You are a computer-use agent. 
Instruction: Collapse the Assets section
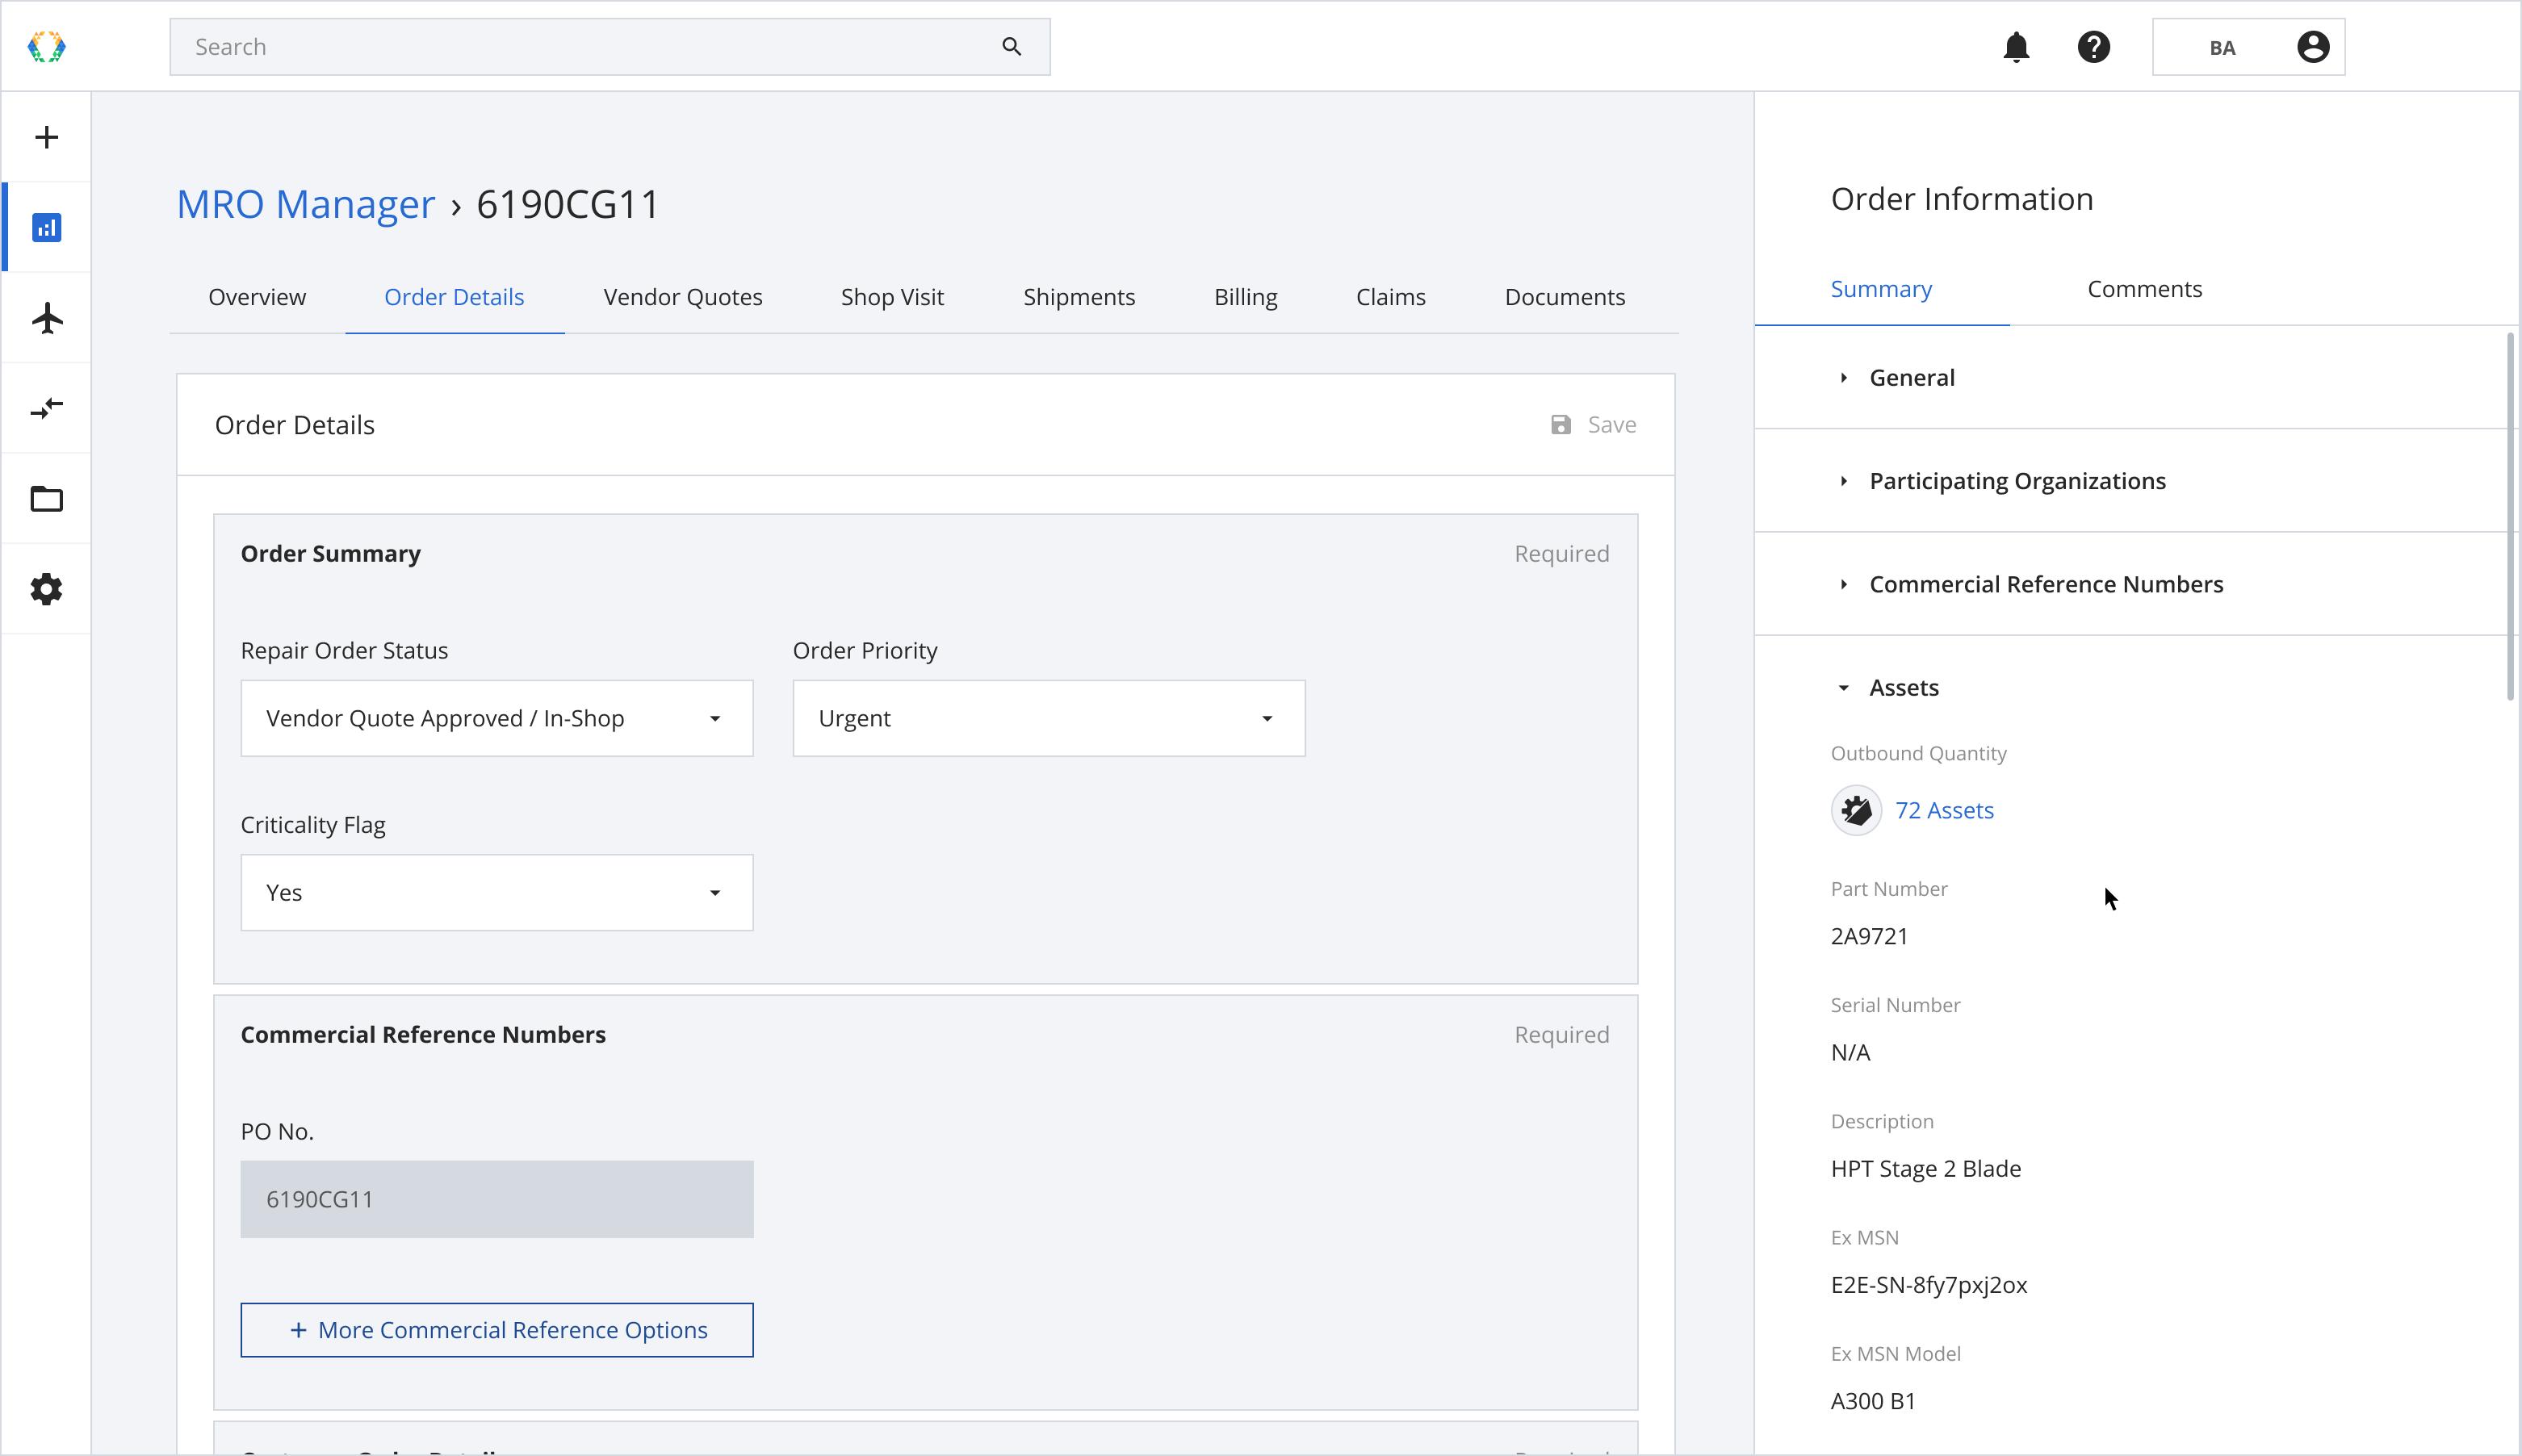click(x=1903, y=688)
